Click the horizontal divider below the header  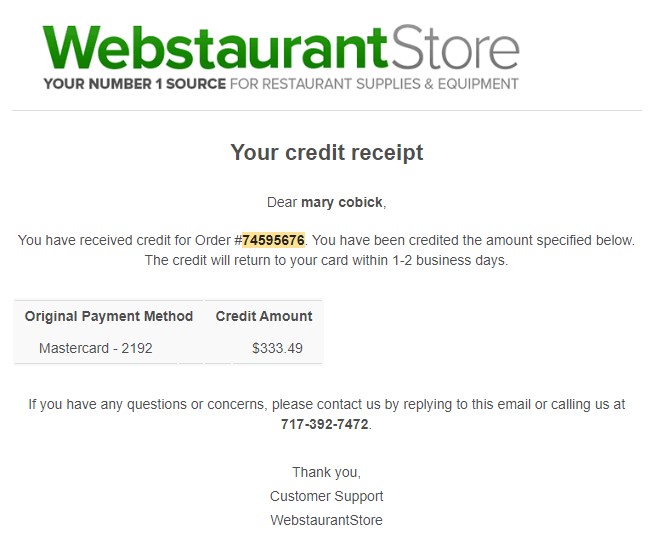coord(327,111)
